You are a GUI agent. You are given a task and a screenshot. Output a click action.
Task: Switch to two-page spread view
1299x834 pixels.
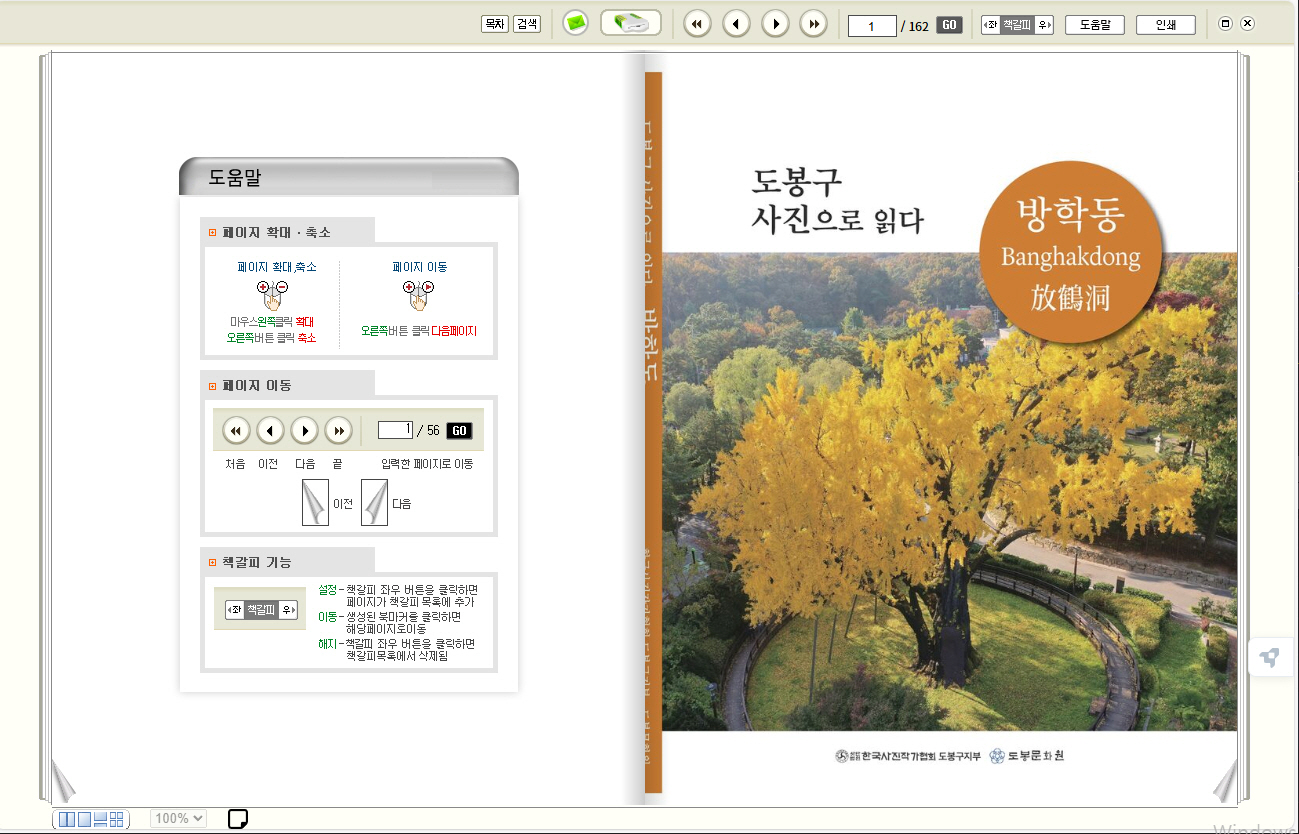67,819
